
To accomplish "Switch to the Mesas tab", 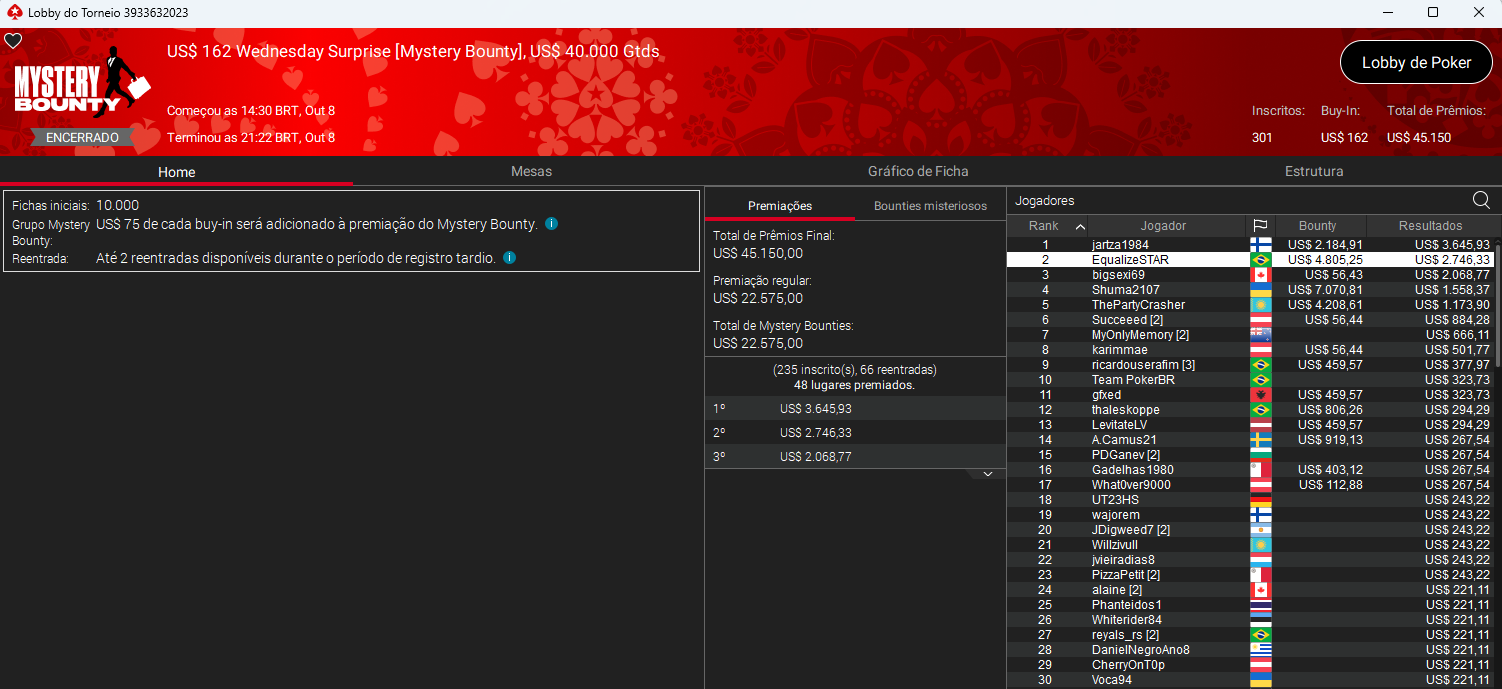I will pyautogui.click(x=531, y=171).
